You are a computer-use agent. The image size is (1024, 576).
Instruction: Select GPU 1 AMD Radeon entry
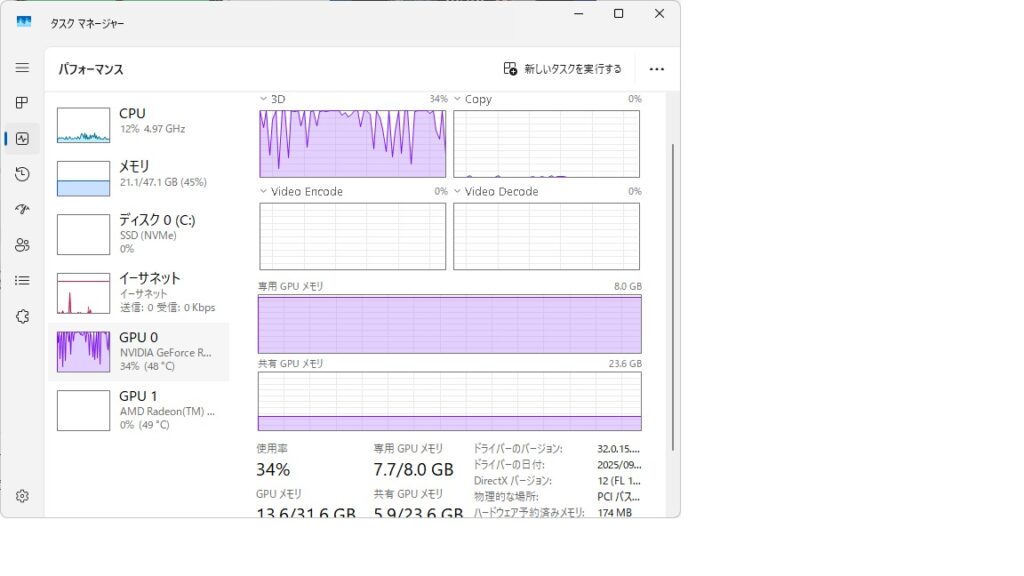138,409
